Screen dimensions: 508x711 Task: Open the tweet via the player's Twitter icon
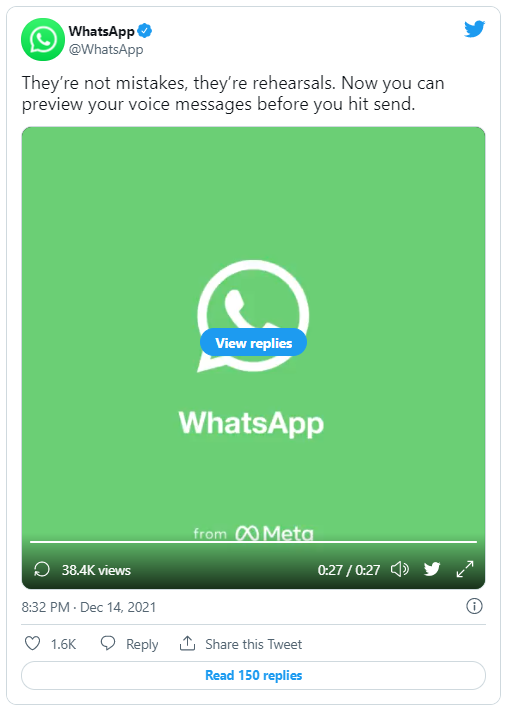click(x=432, y=569)
